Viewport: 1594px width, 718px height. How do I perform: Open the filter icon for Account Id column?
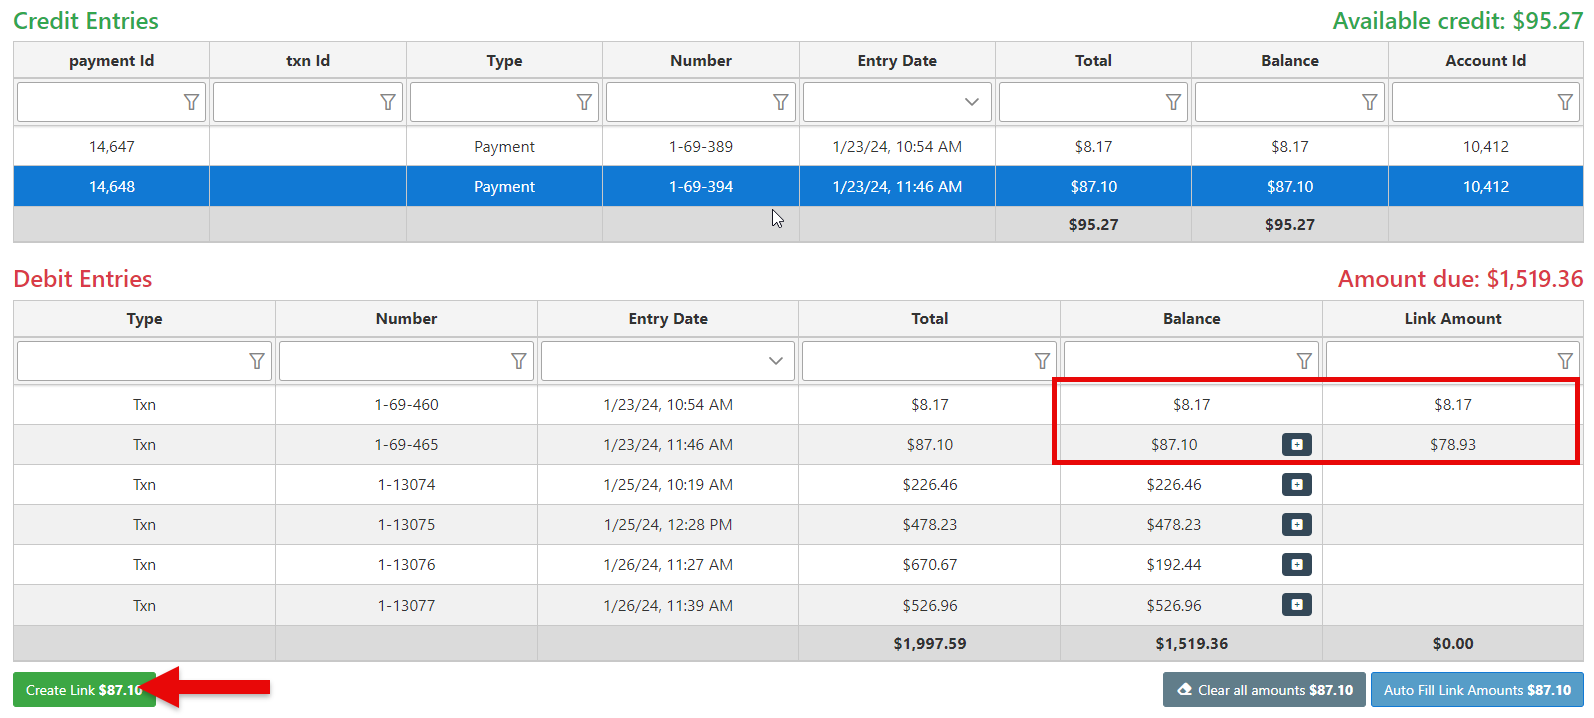tap(1565, 102)
